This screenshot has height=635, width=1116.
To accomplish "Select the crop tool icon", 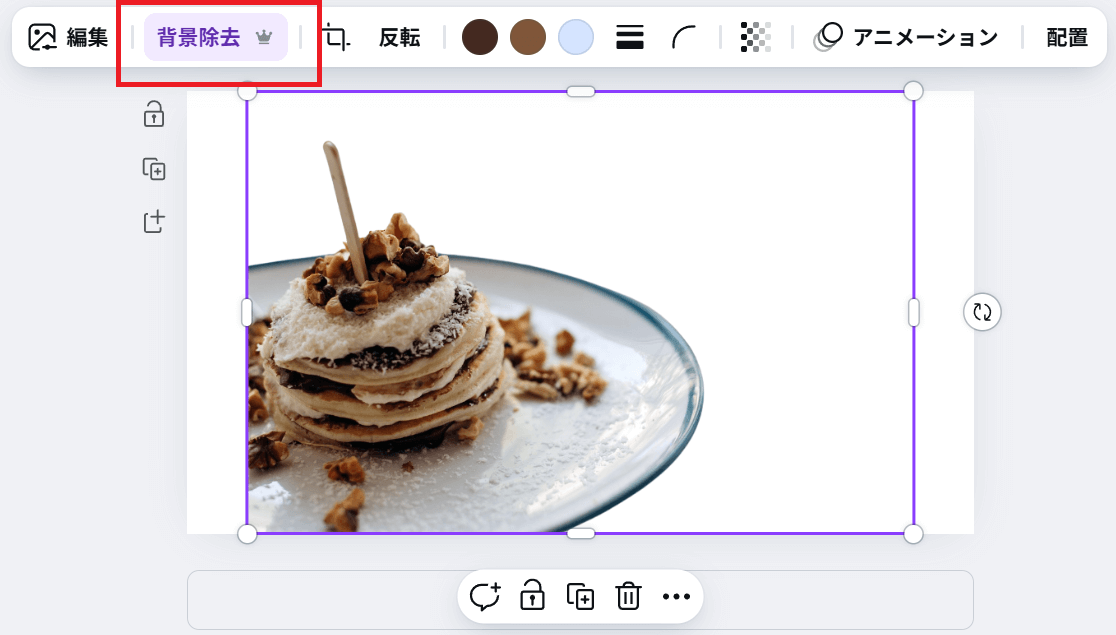I will click(x=337, y=38).
